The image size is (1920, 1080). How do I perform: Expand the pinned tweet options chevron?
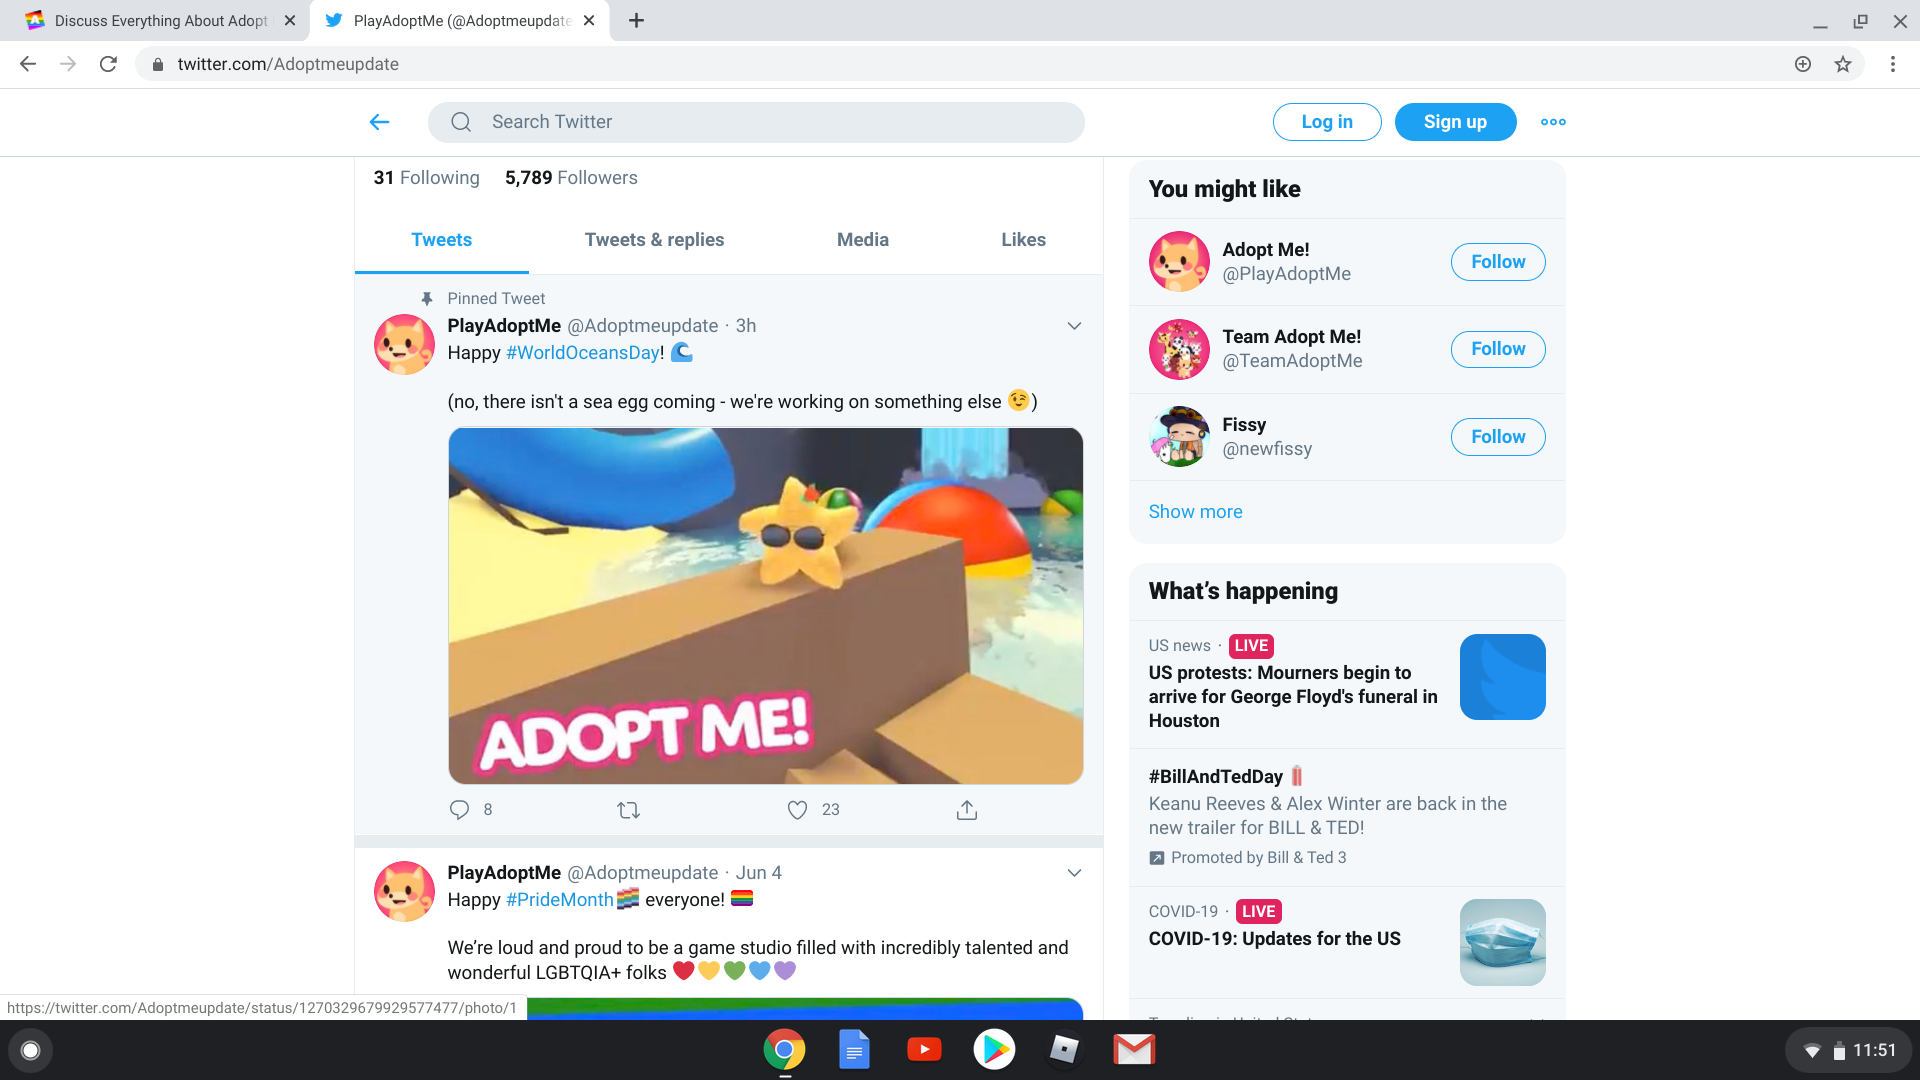click(x=1074, y=326)
